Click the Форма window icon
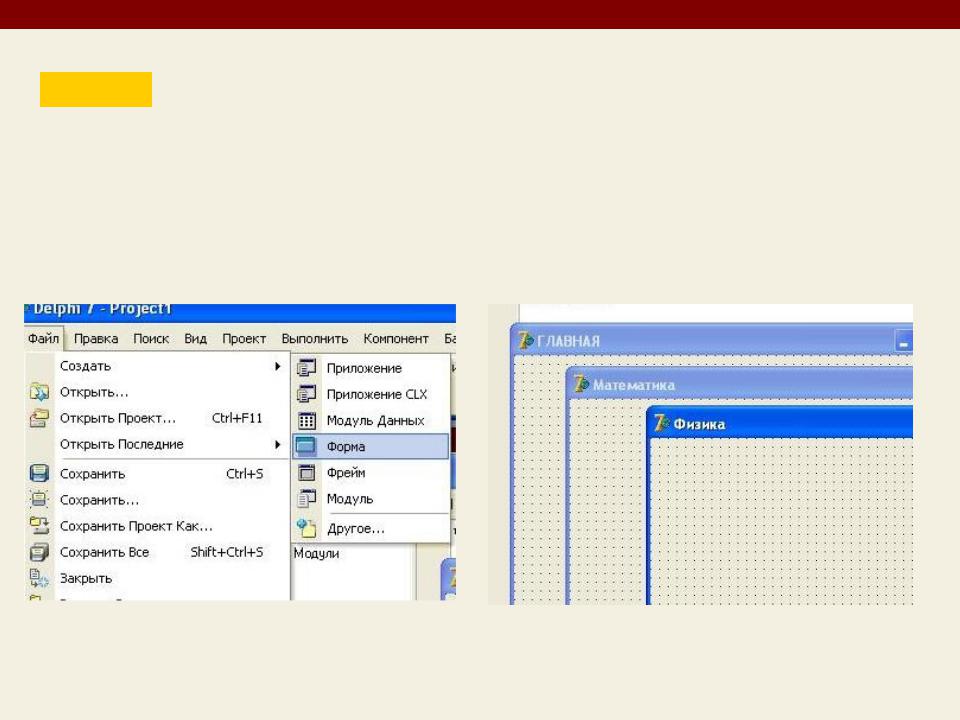The width and height of the screenshot is (960, 720). point(306,446)
